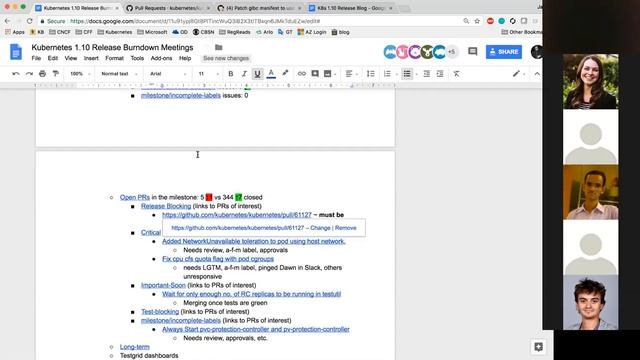Open the Insert menu
The width and height of the screenshot is (640, 360).
(x=91, y=58)
